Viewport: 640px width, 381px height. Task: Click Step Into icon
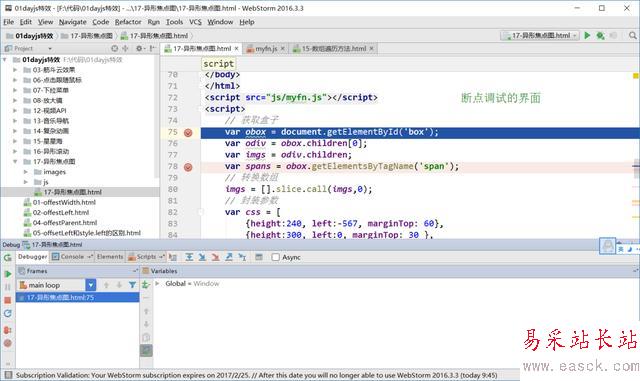click(x=202, y=257)
